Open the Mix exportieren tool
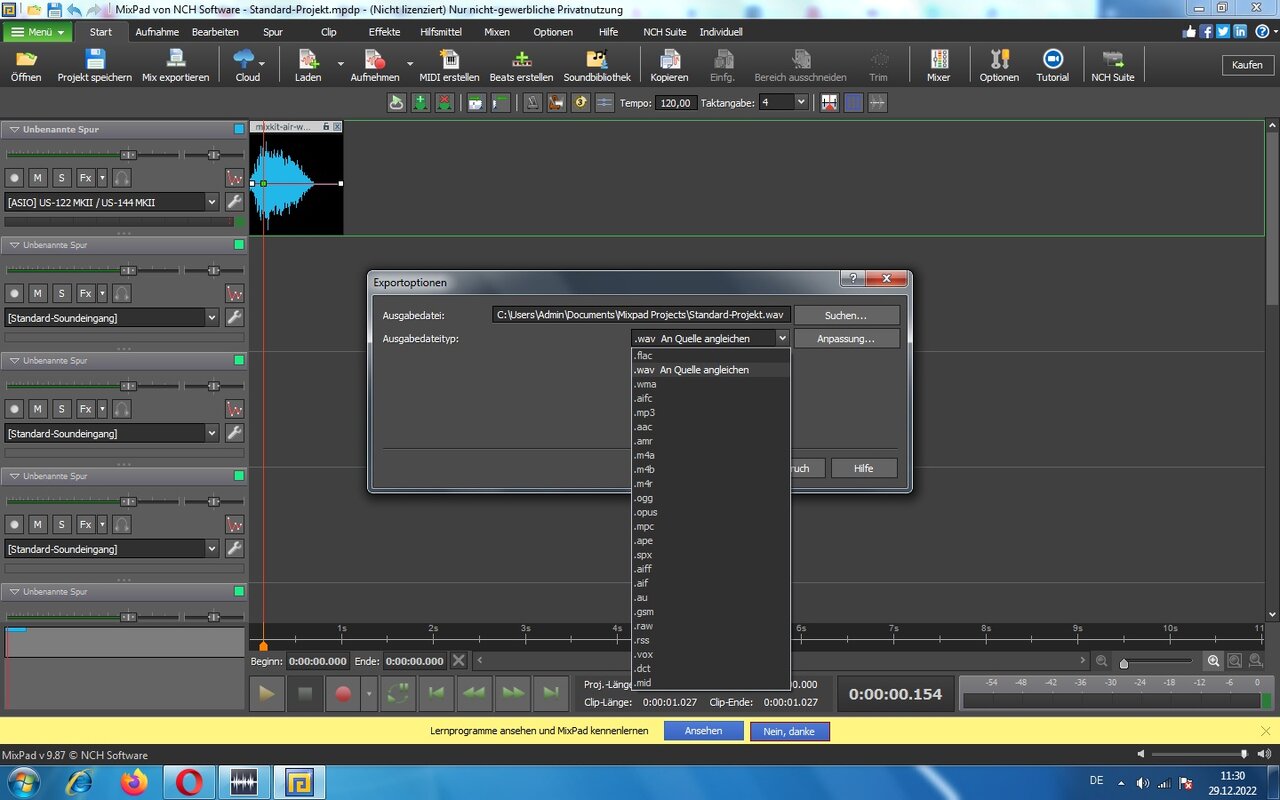 176,65
